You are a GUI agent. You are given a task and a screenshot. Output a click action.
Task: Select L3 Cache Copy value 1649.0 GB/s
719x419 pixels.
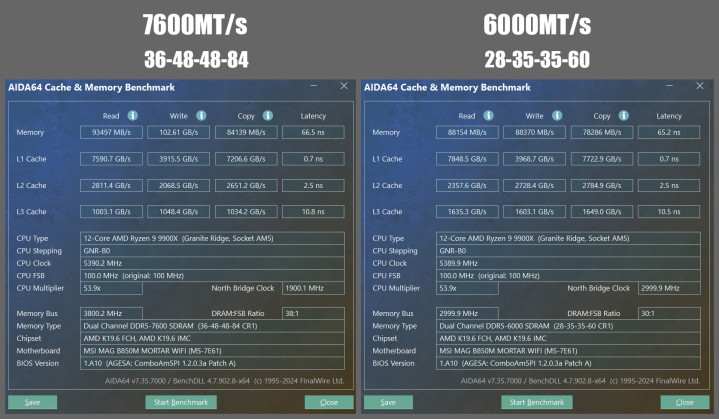tap(602, 211)
